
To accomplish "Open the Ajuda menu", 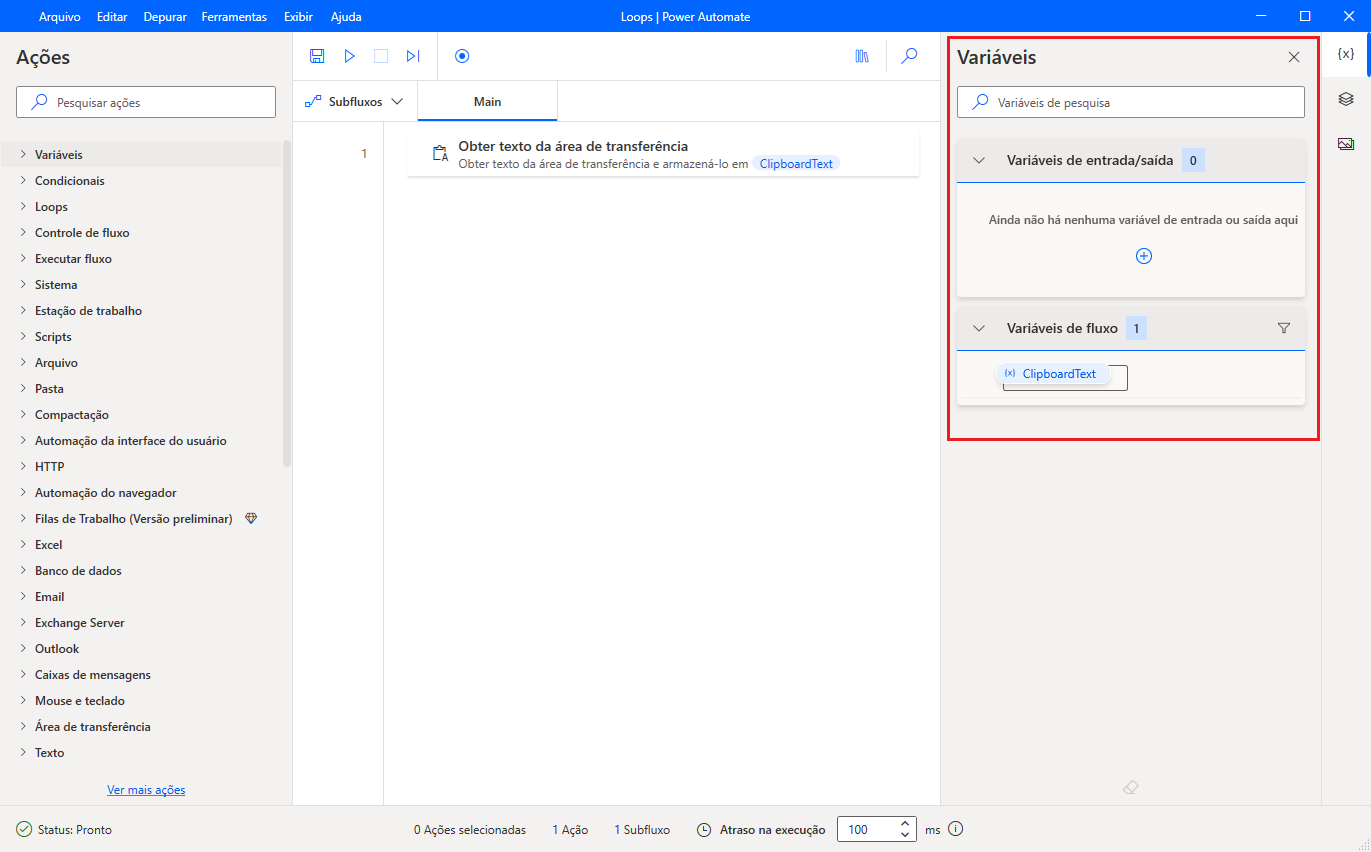I will tap(346, 17).
